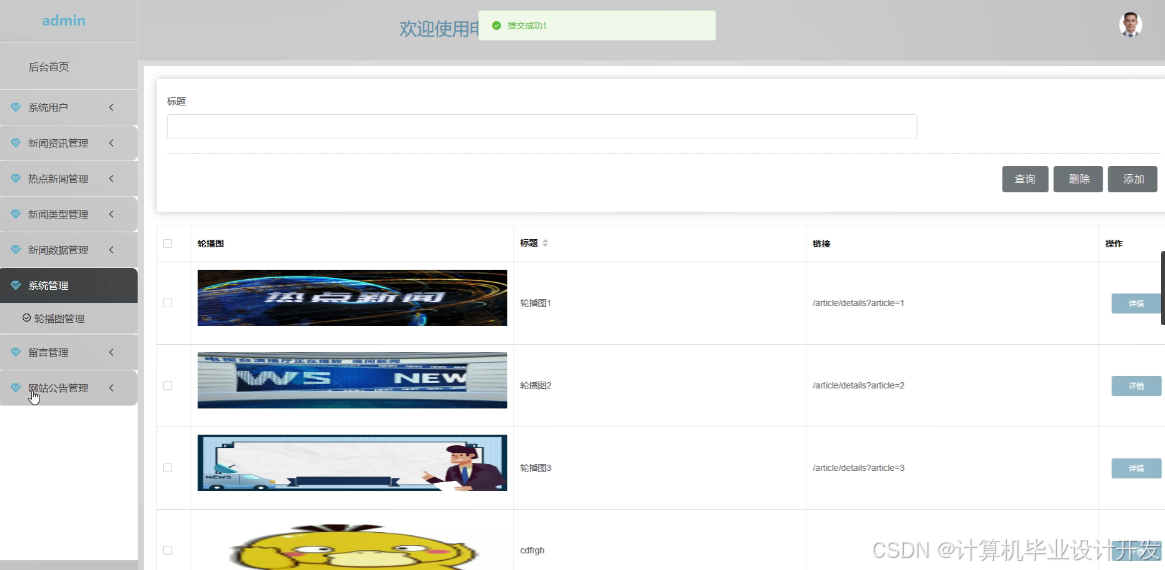Focus the 标题 search input field
This screenshot has height=570, width=1165.
click(542, 126)
